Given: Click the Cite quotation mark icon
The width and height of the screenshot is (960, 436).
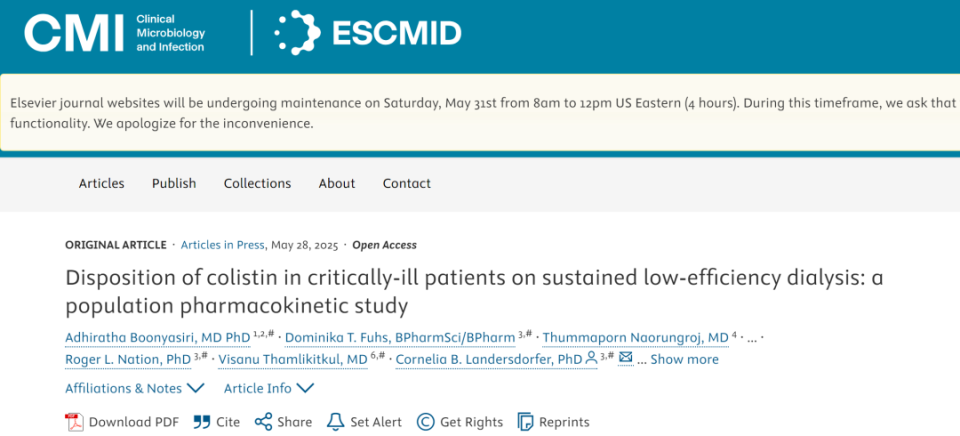Looking at the screenshot, I should (202, 422).
